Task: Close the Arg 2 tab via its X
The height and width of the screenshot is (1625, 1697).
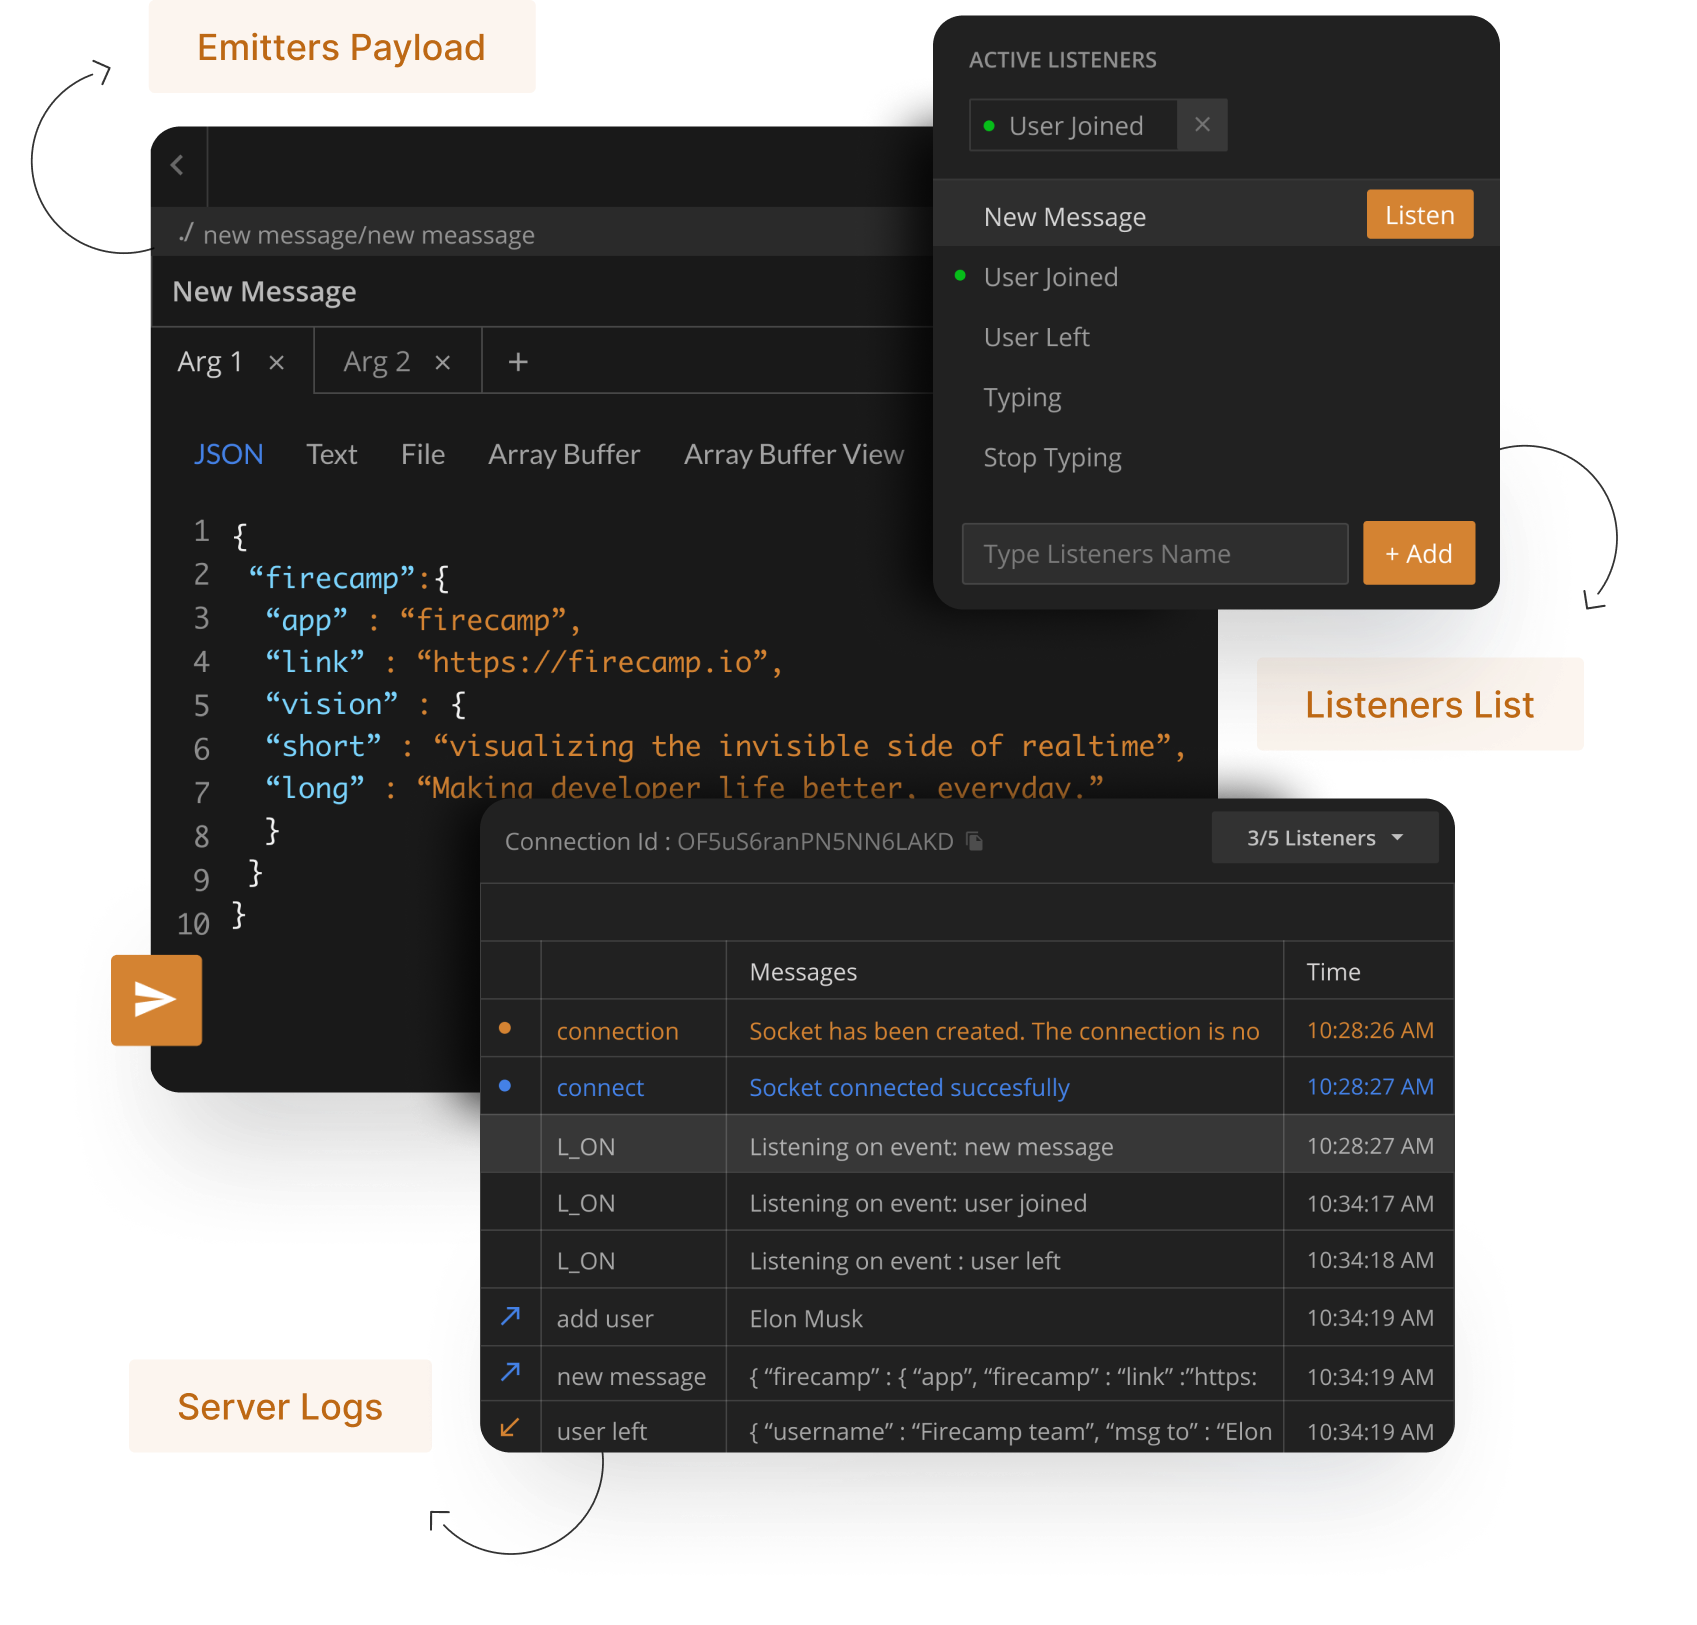Action: click(443, 361)
